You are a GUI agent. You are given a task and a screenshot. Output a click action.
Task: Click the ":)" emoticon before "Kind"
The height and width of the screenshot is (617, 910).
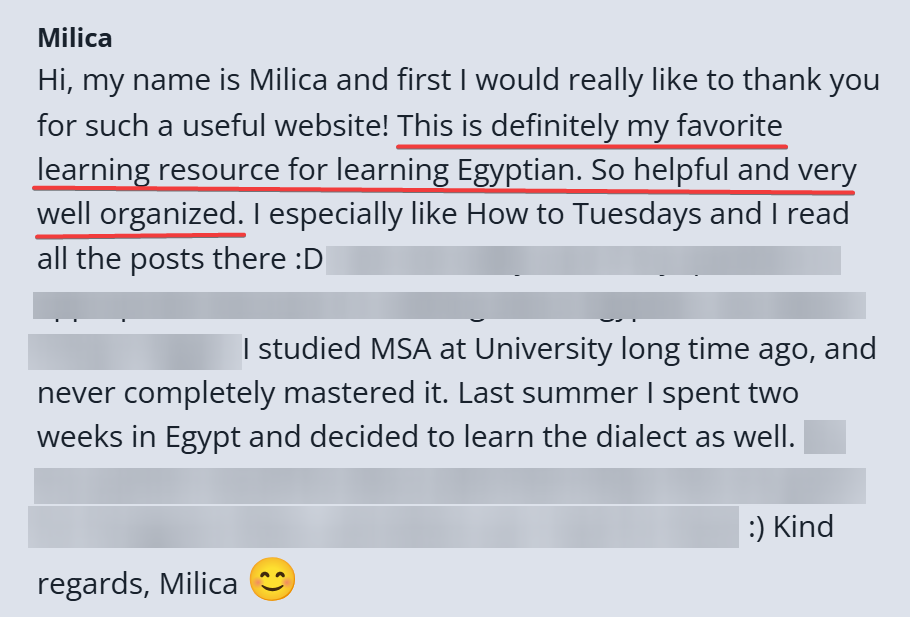point(757,526)
